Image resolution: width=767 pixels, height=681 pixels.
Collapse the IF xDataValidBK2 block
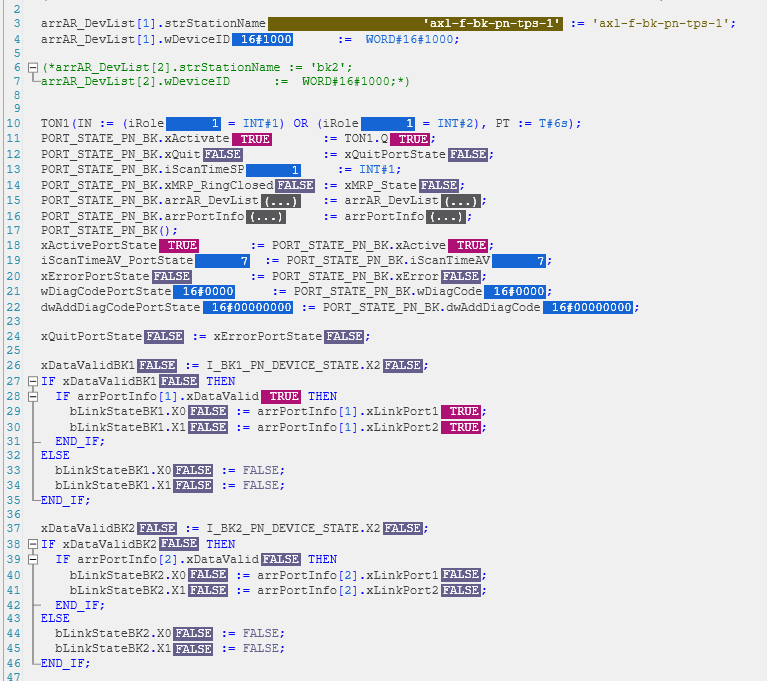click(33, 544)
